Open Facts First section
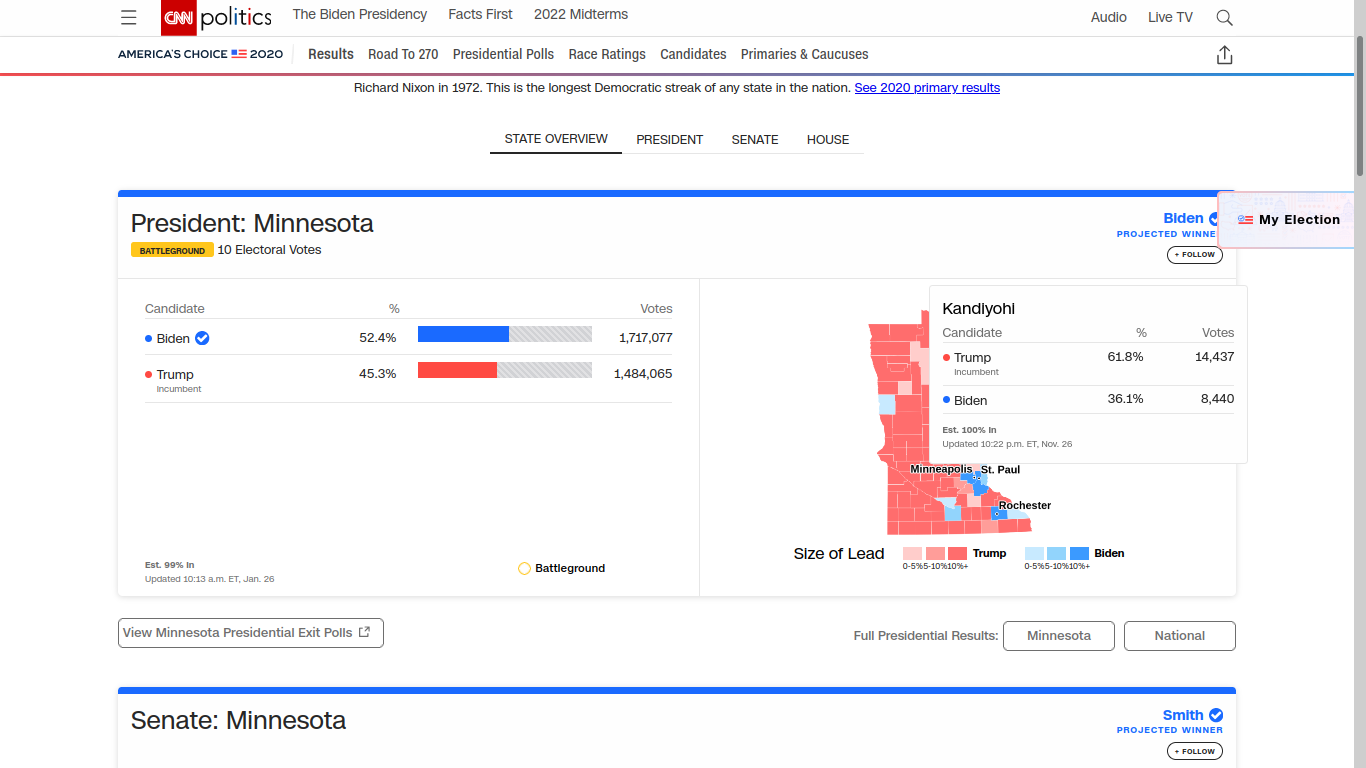This screenshot has height=768, width=1366. [x=480, y=15]
